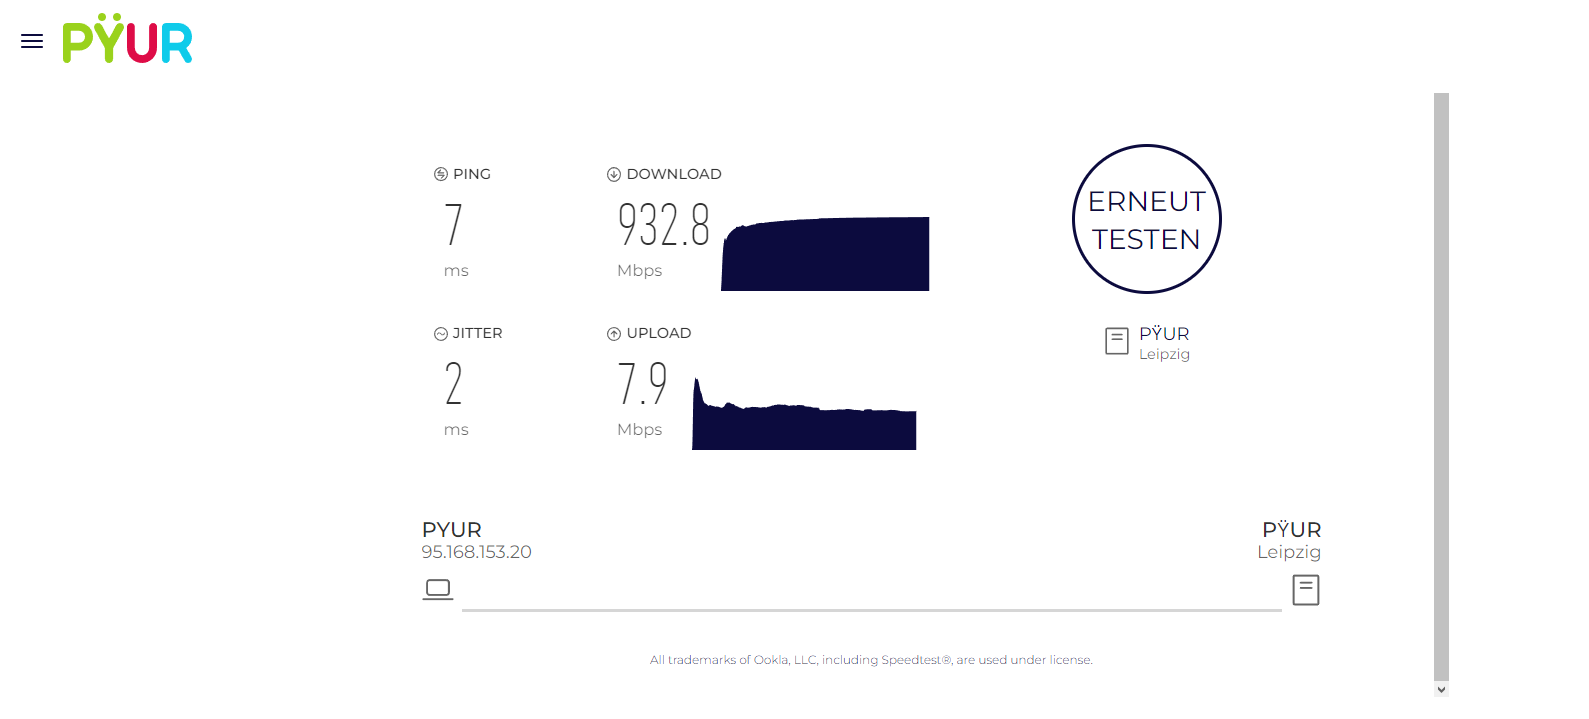Image resolution: width=1589 pixels, height=719 pixels.
Task: Click the jitter icon
Action: coord(441,334)
